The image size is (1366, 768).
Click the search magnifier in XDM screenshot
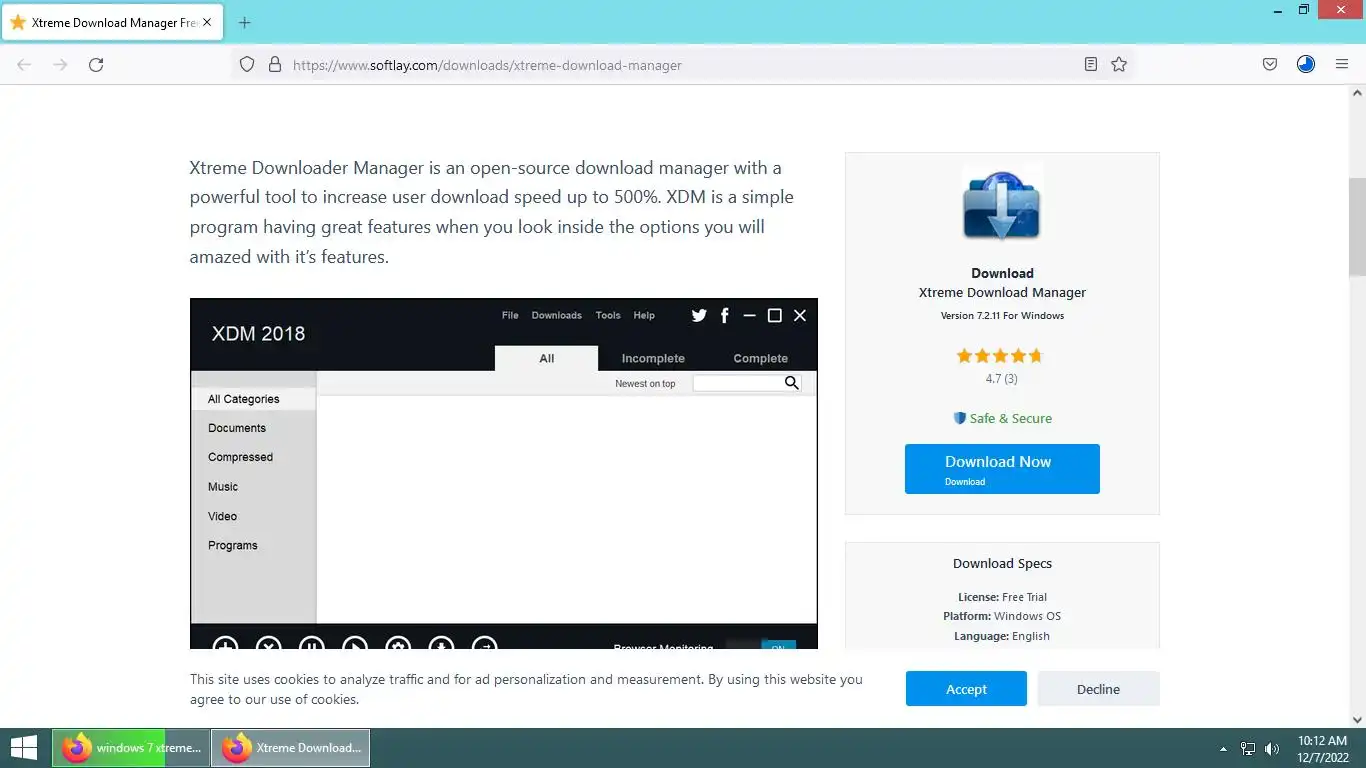tap(791, 383)
